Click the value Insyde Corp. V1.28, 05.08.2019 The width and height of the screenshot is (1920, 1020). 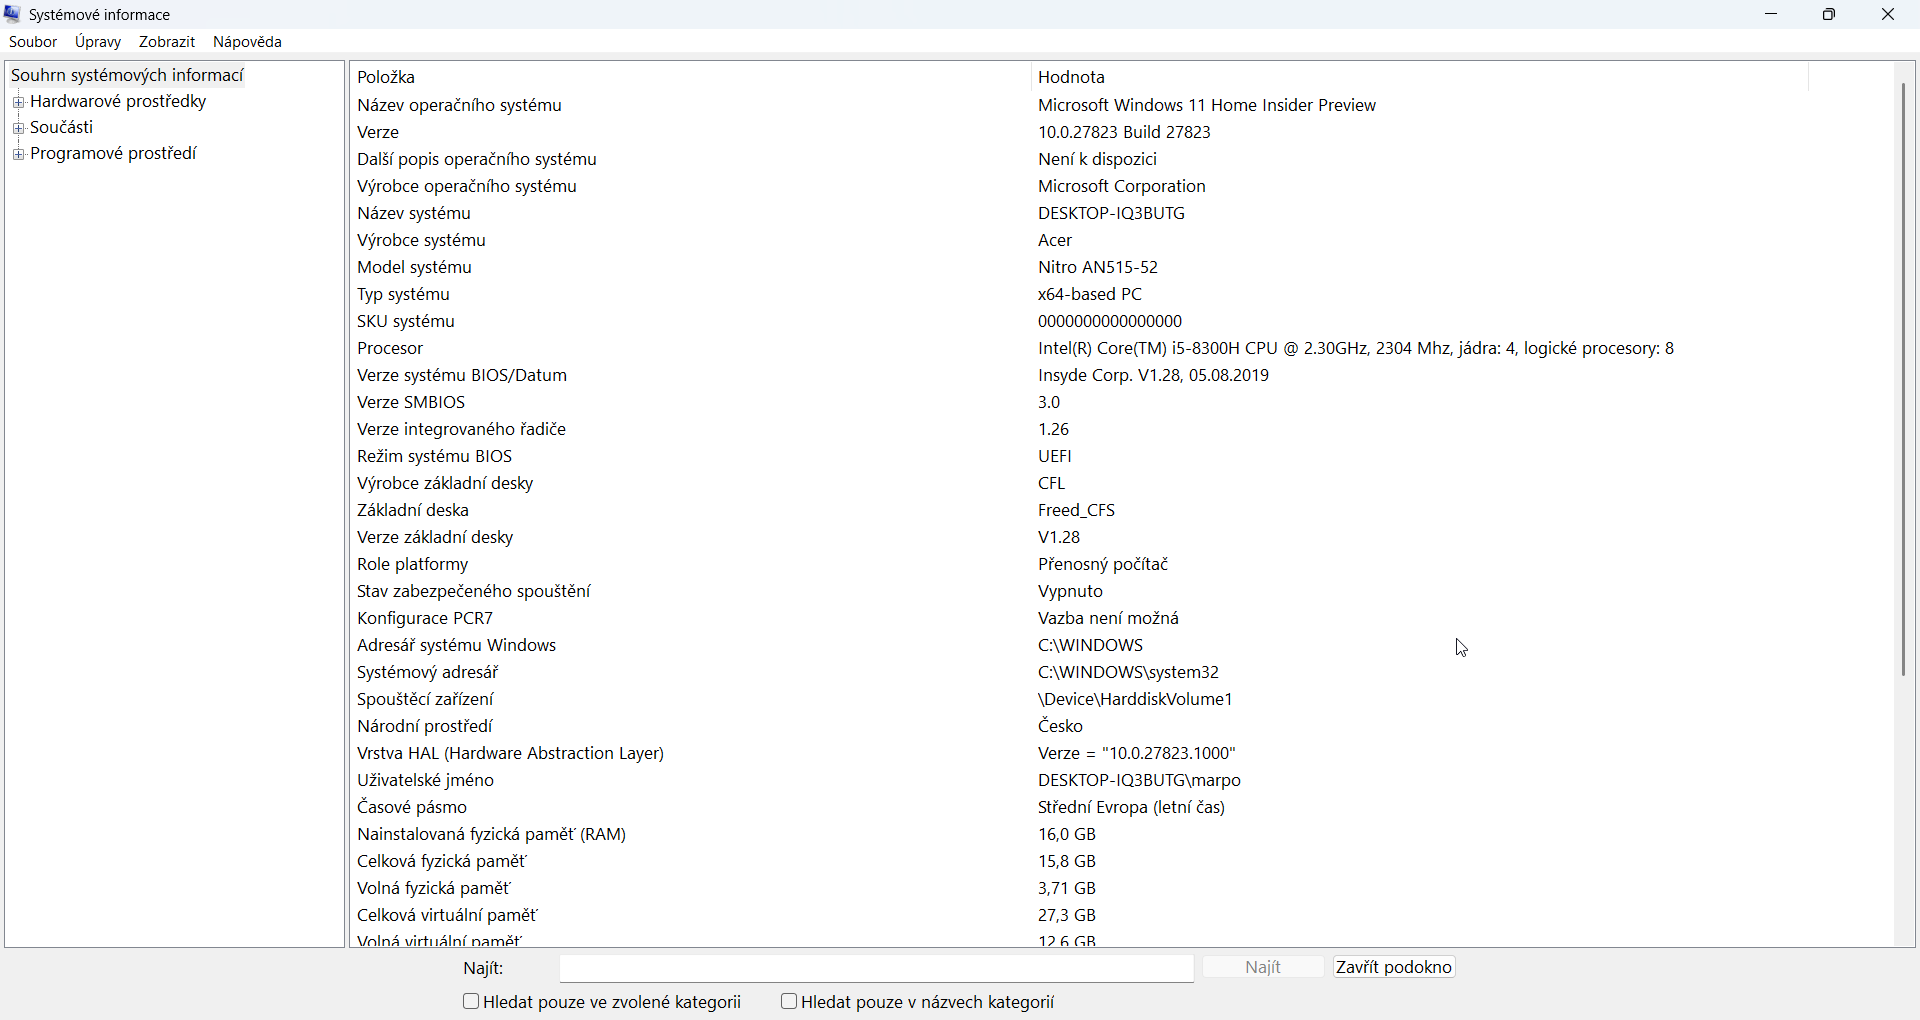1154,375
